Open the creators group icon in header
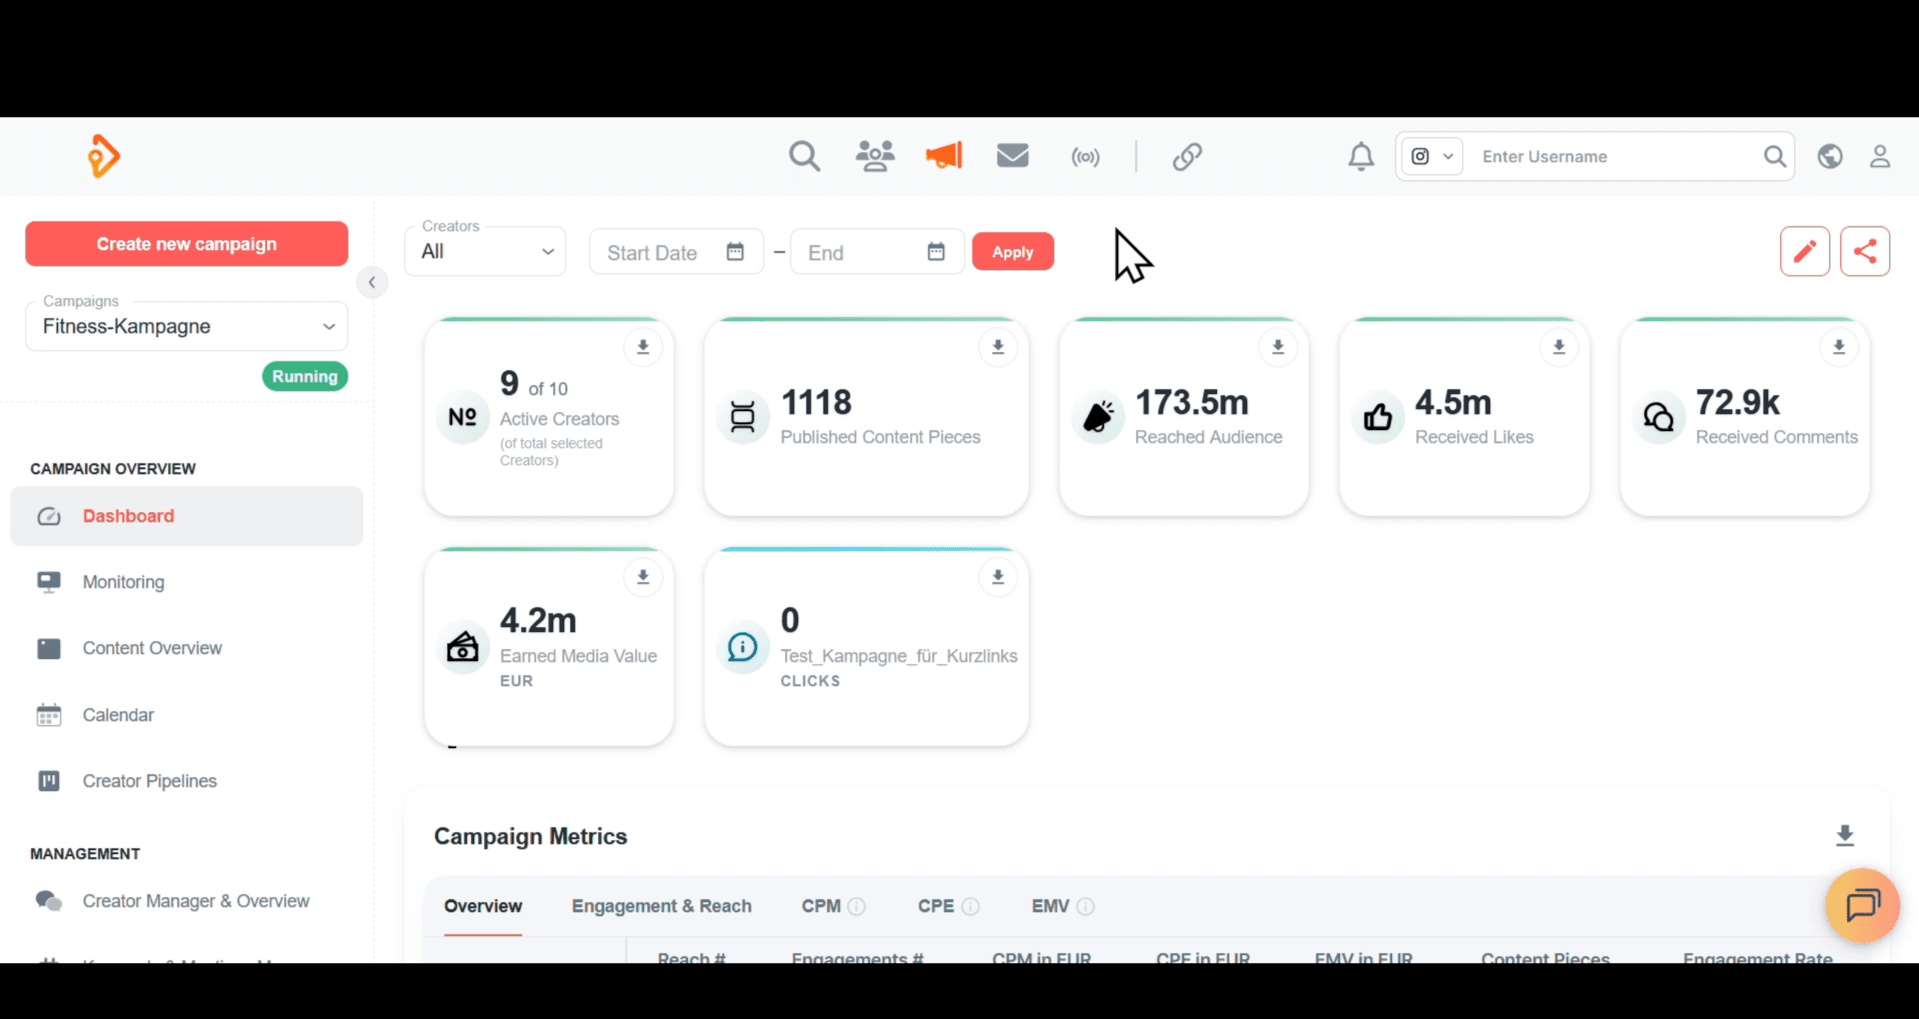Image resolution: width=1919 pixels, height=1019 pixels. pyautogui.click(x=875, y=156)
